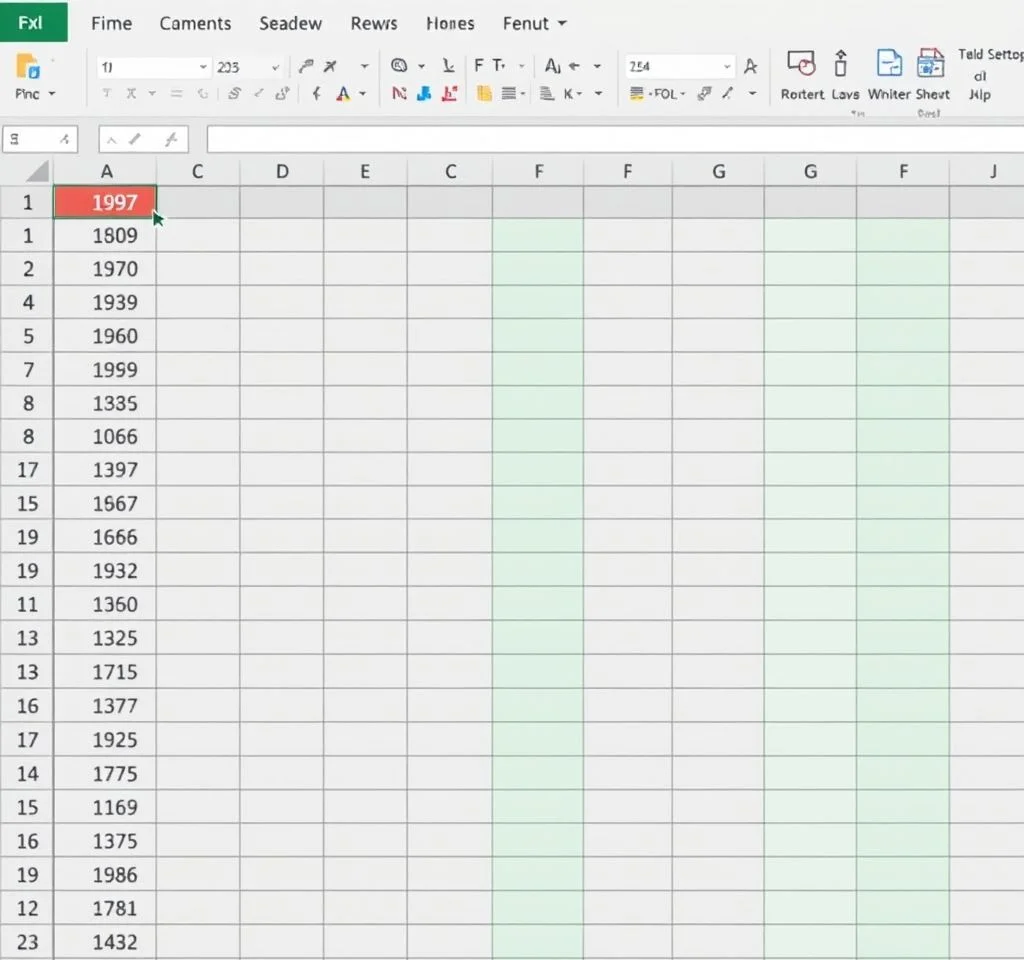Click the Shevt ribbon icon
Screen dimensions: 1024x960
(x=931, y=65)
